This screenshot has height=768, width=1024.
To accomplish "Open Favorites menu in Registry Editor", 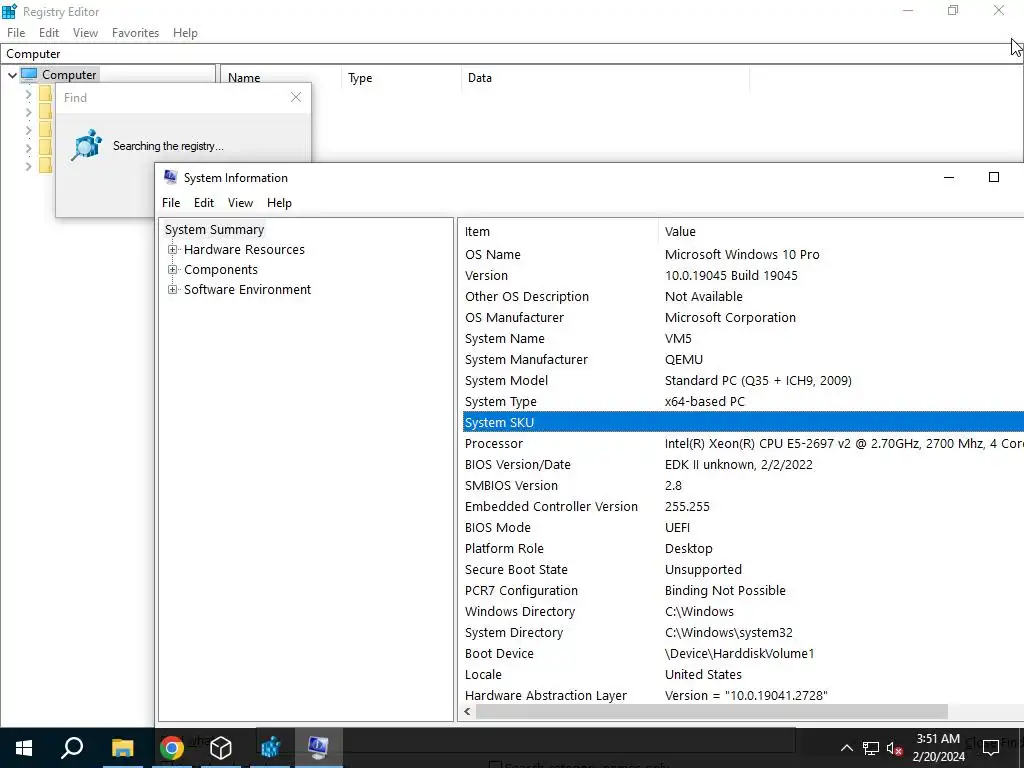I will [135, 33].
